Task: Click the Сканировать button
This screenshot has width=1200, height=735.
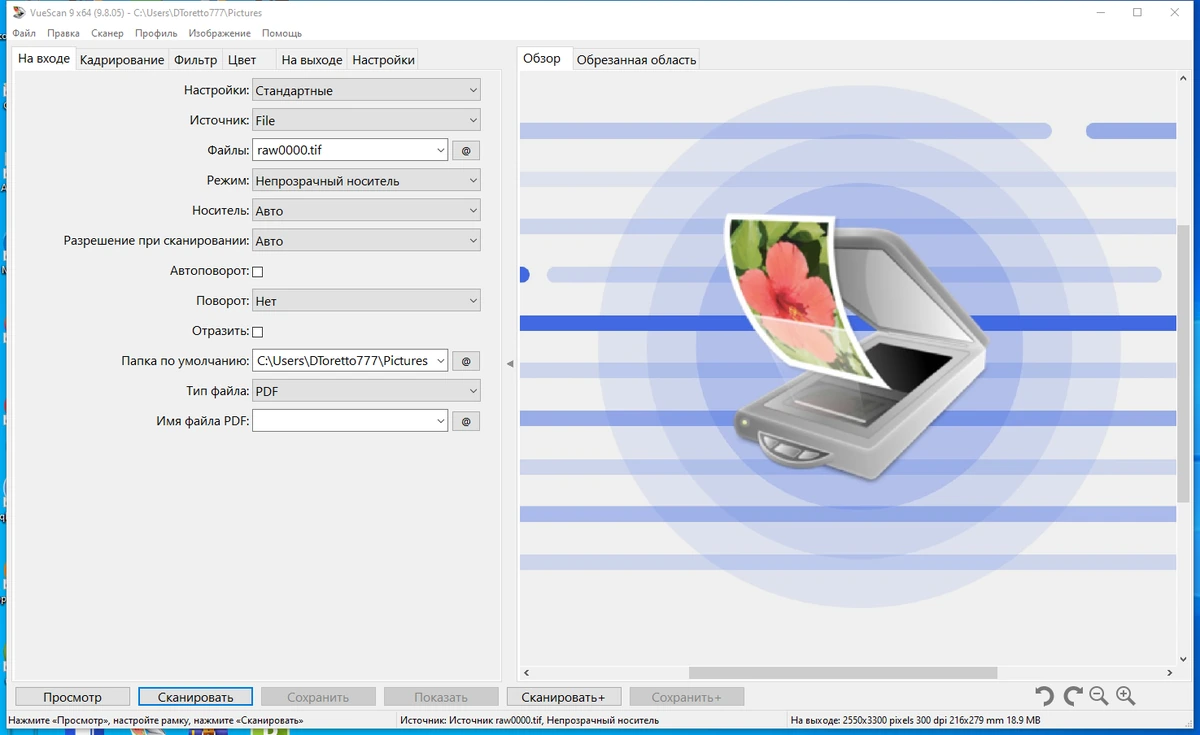Action: 196,697
